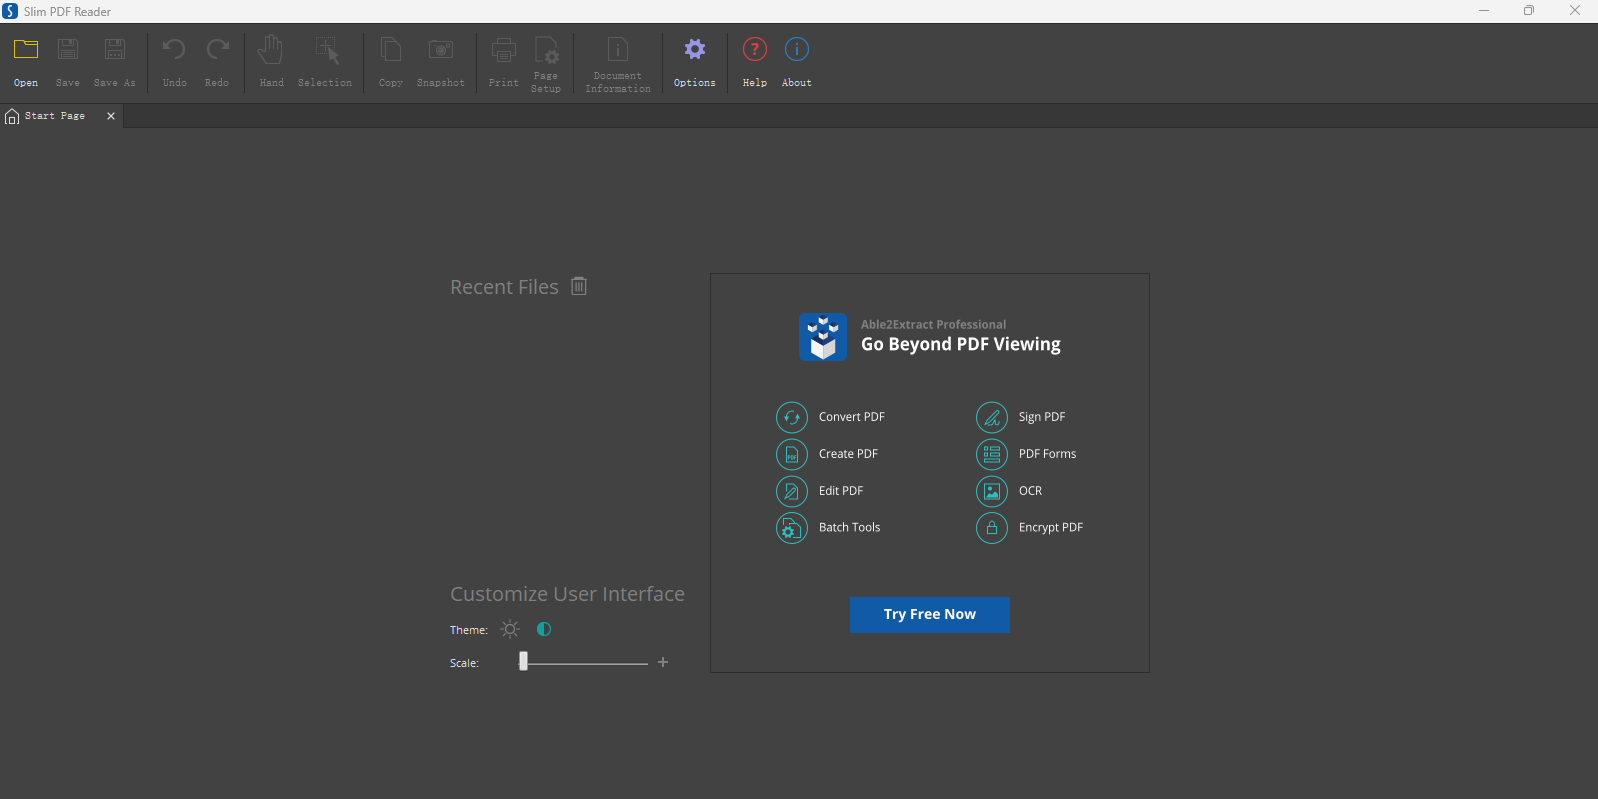Click the Help question mark icon
This screenshot has width=1598, height=799.
click(755, 50)
